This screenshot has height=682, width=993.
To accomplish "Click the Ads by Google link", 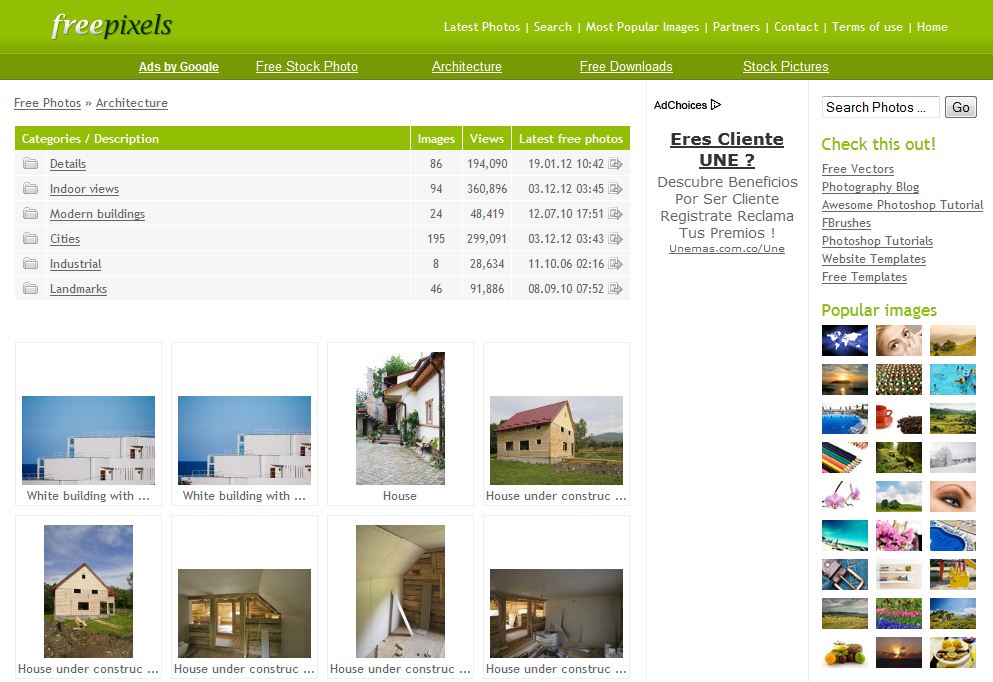I will point(179,66).
